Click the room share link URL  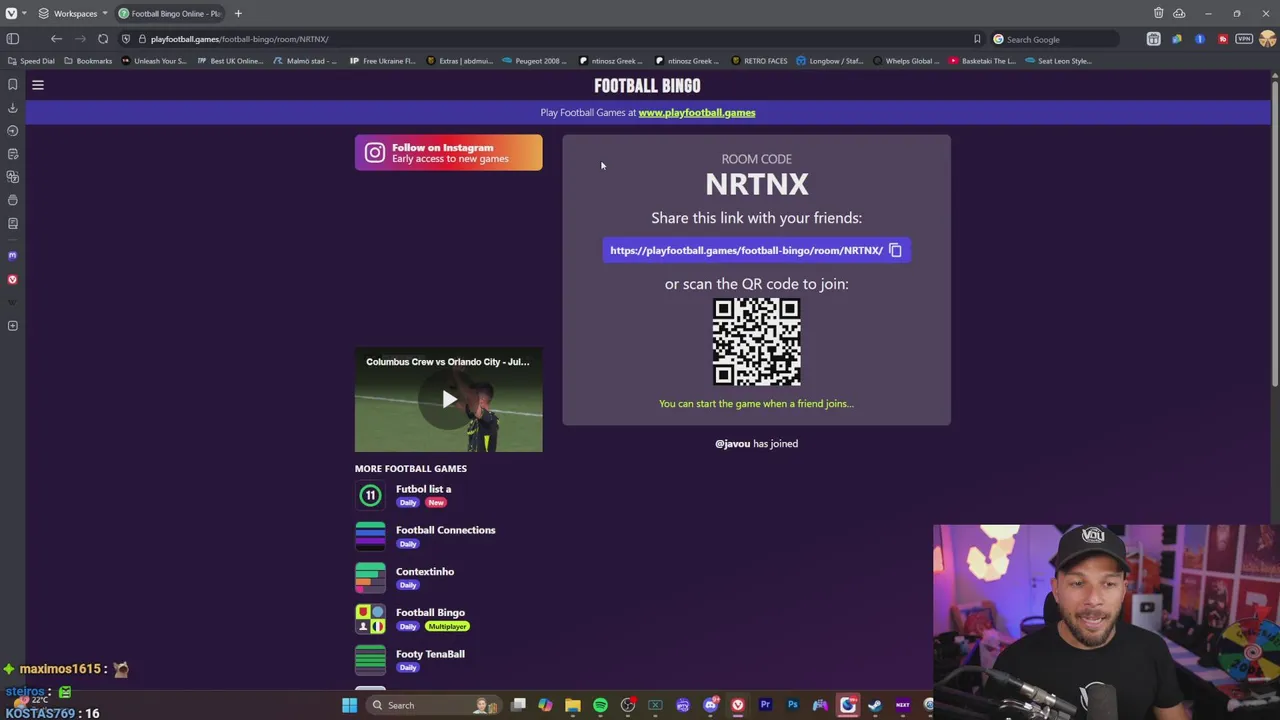746,250
